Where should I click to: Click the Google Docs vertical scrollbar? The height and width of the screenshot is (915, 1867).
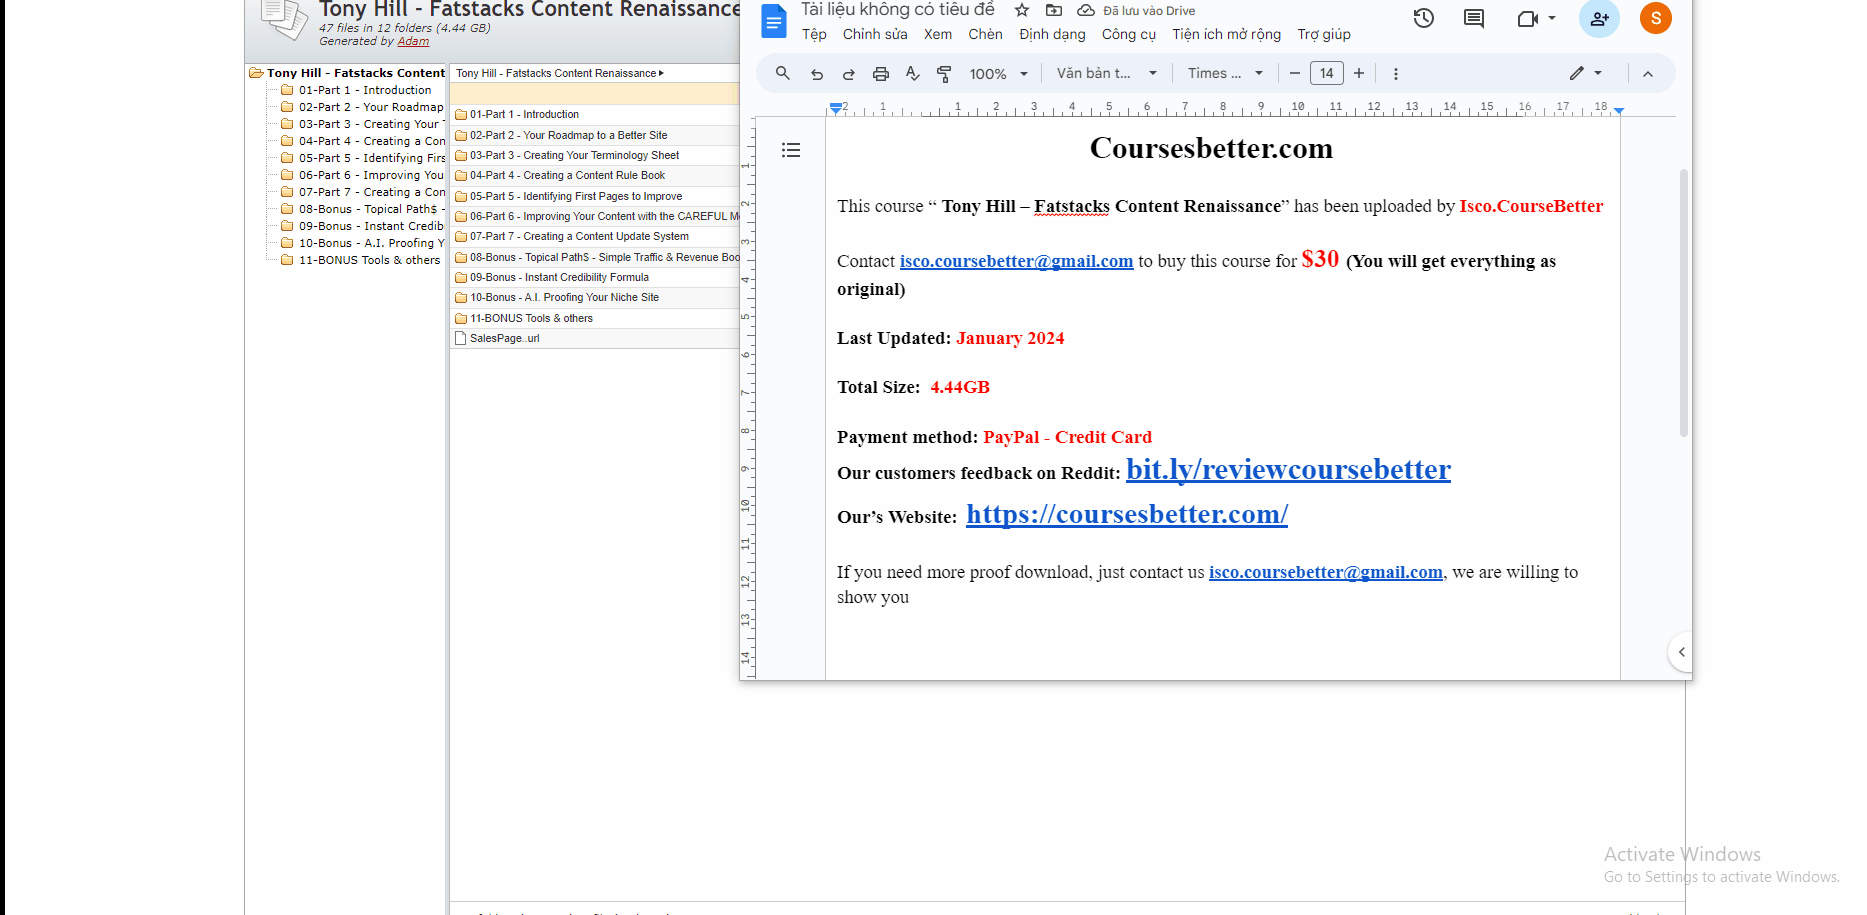click(x=1684, y=302)
